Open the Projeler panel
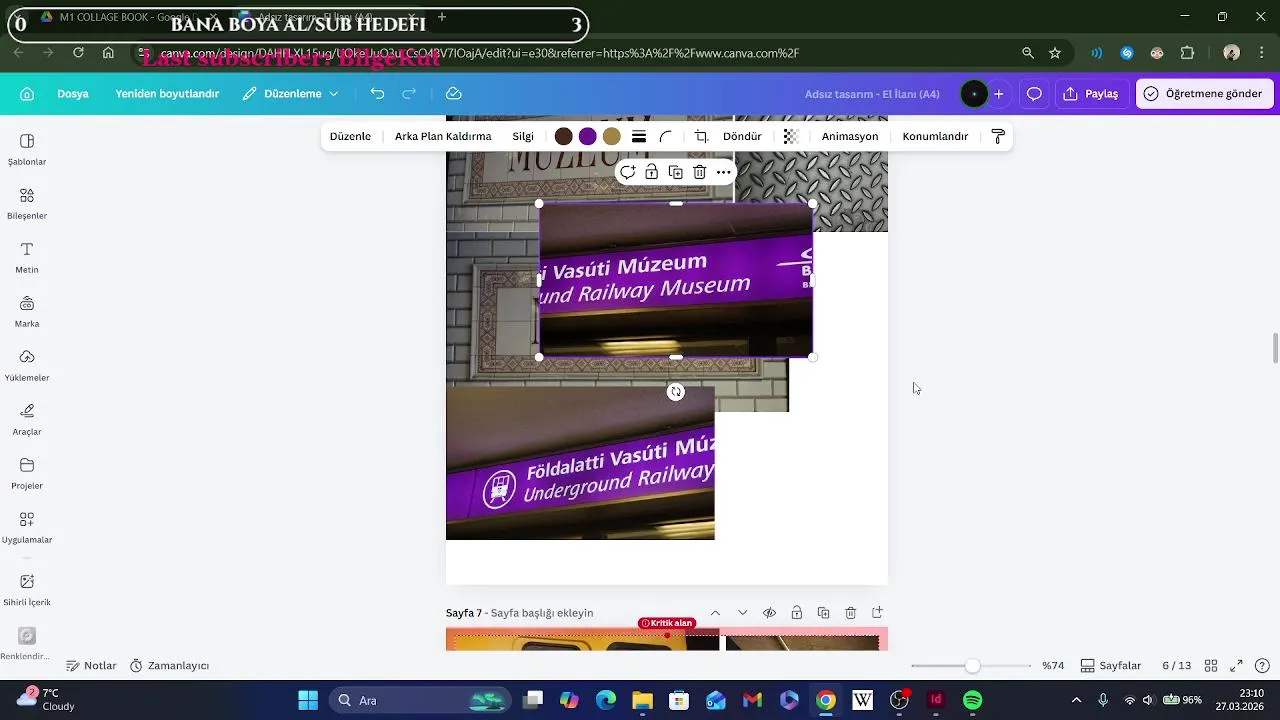 (x=27, y=474)
